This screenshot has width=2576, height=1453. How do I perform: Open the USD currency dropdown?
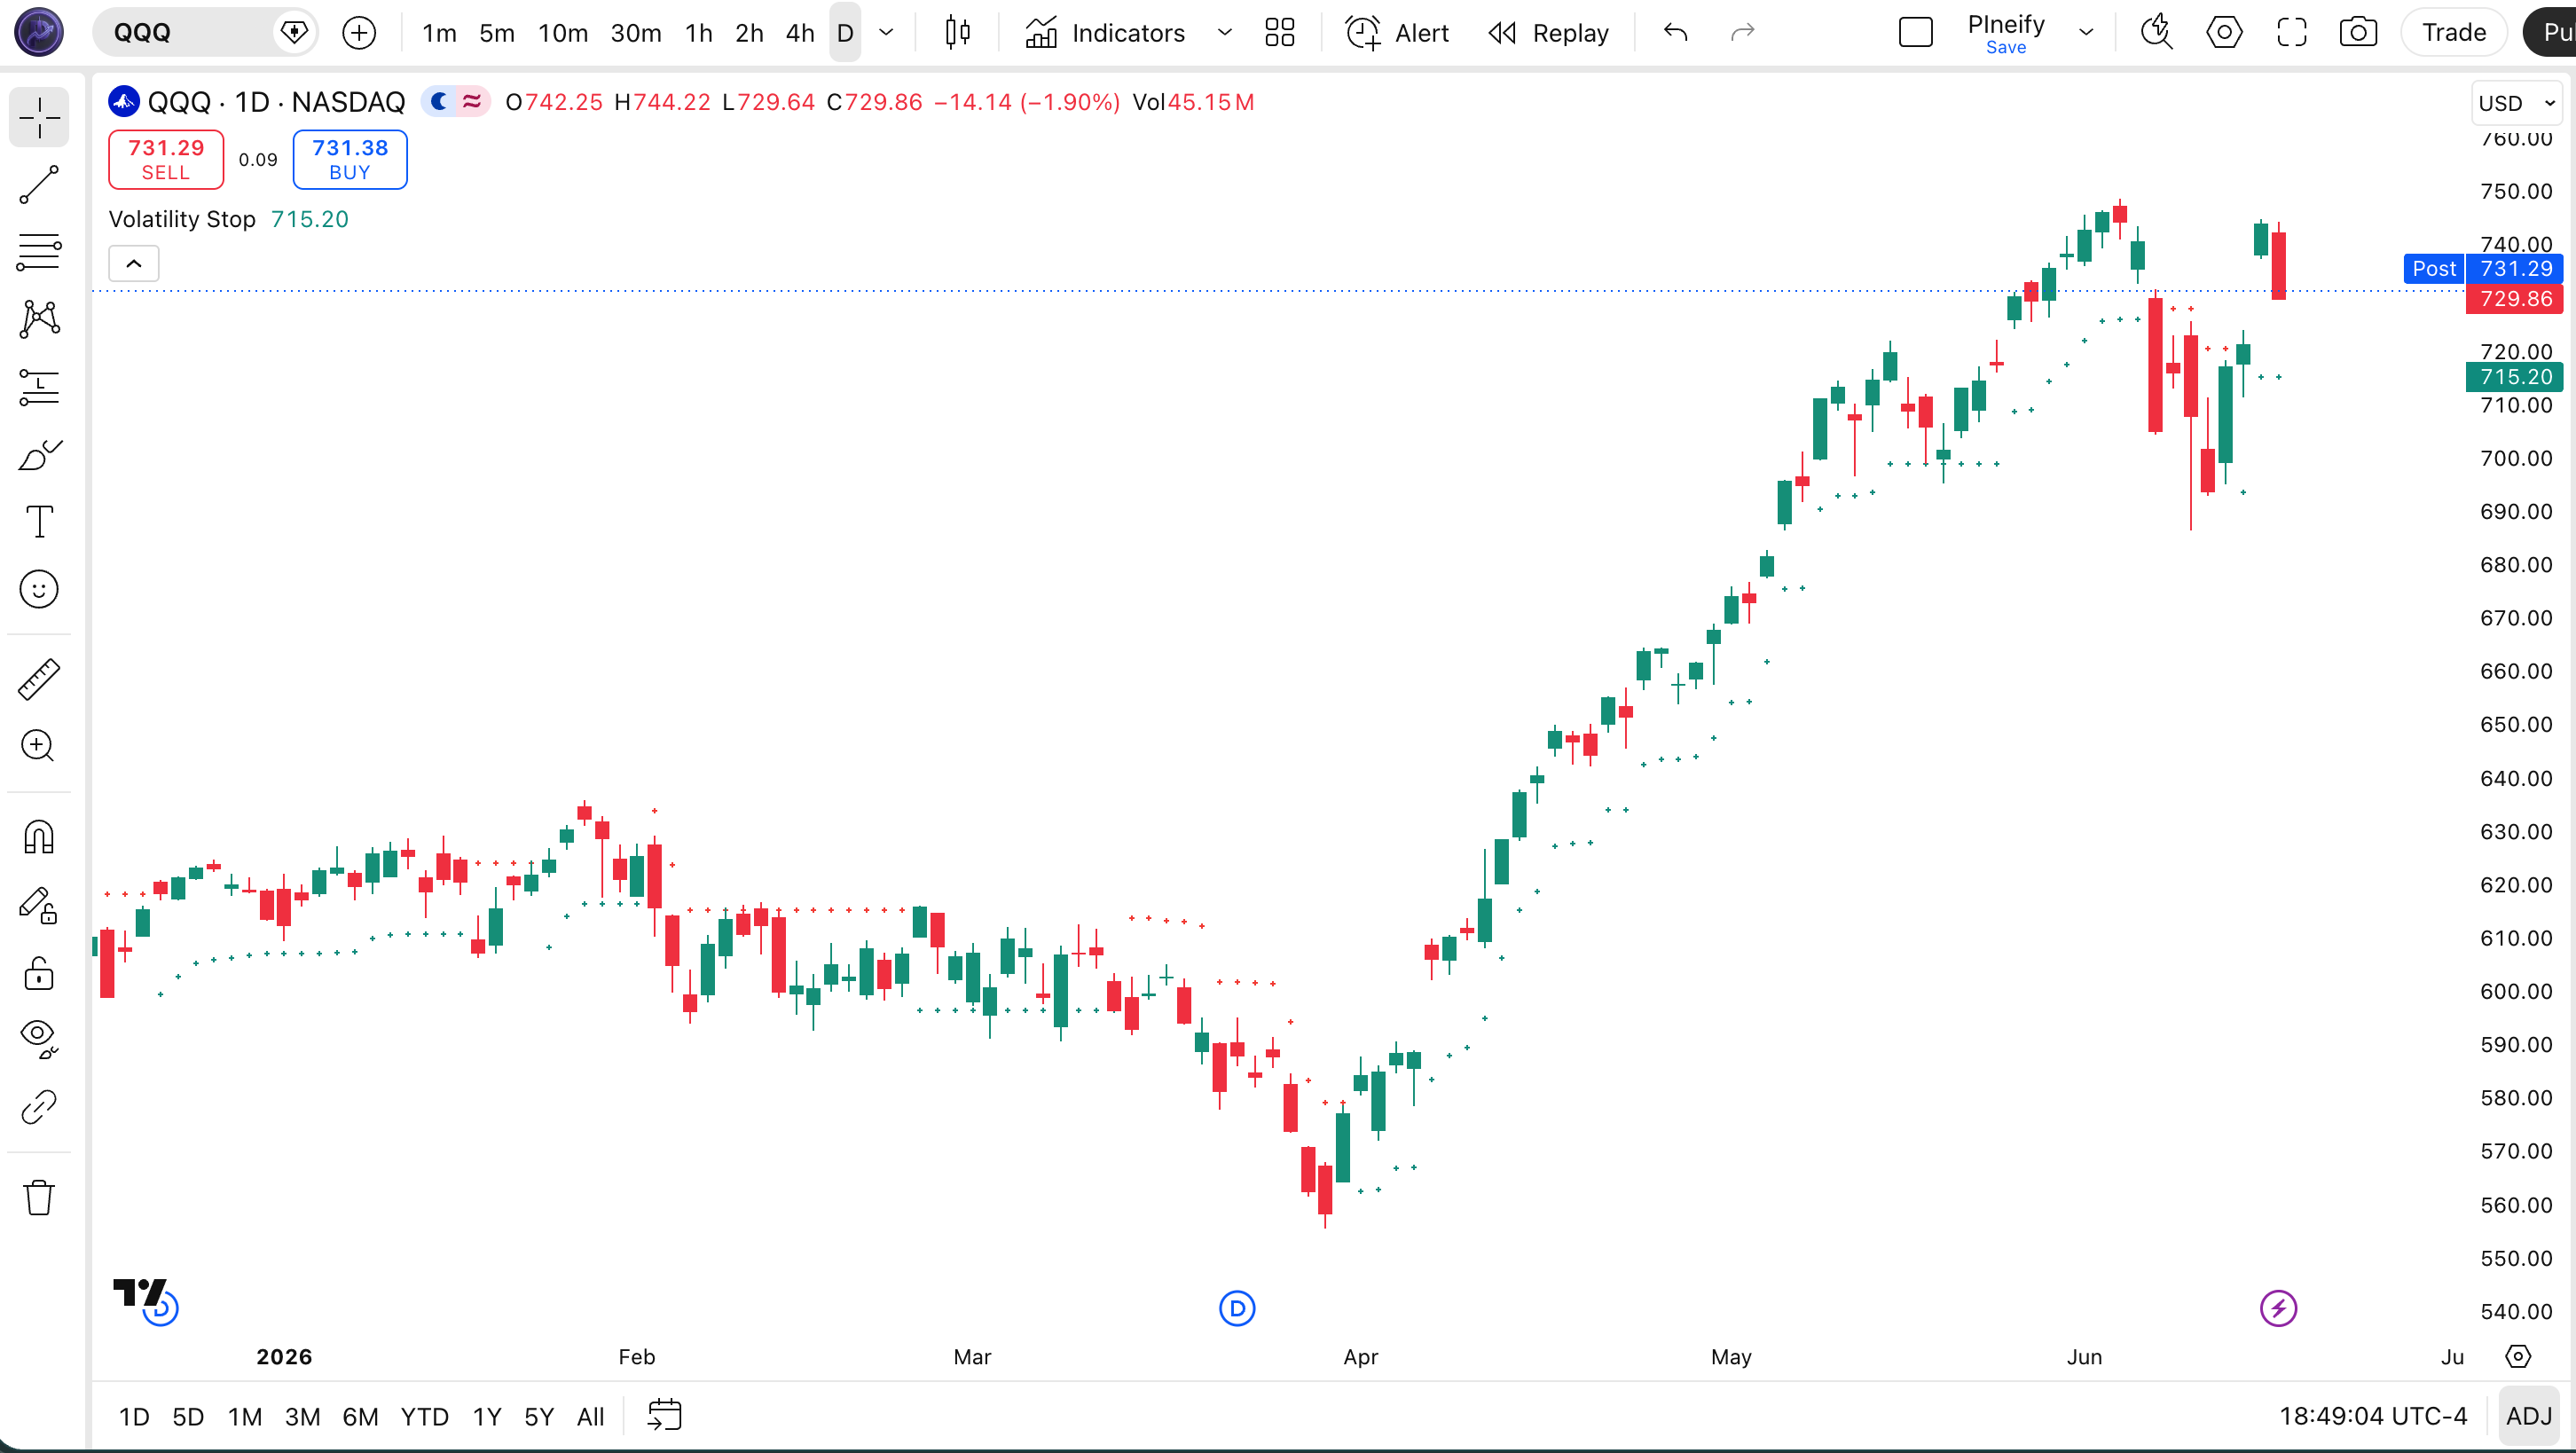(2517, 103)
